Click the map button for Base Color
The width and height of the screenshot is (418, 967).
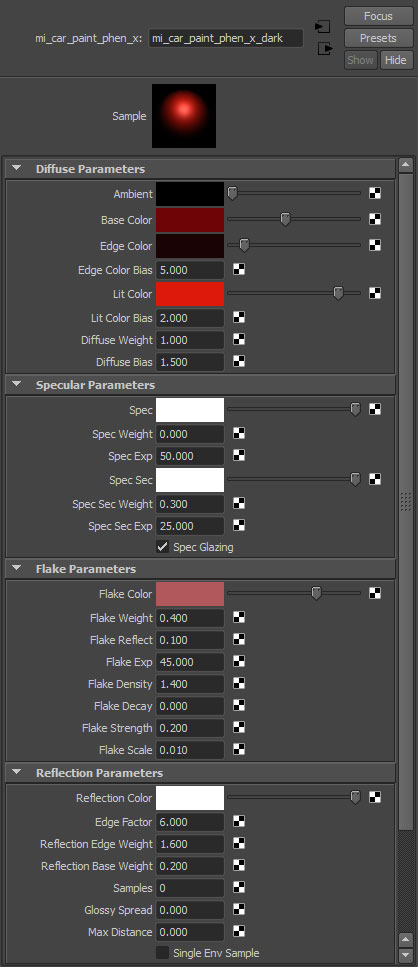375,220
